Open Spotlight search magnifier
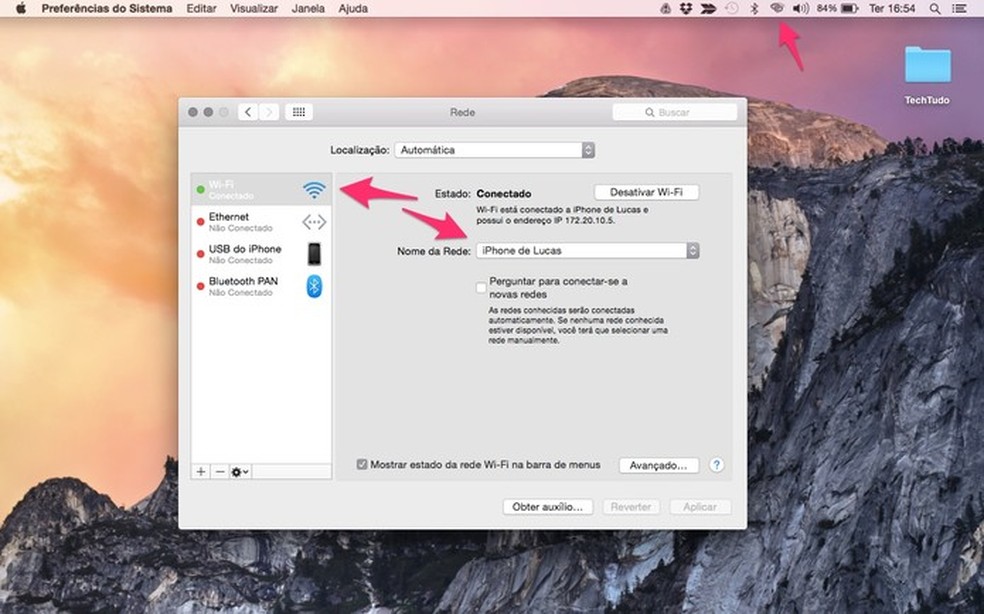This screenshot has height=614, width=984. click(935, 9)
